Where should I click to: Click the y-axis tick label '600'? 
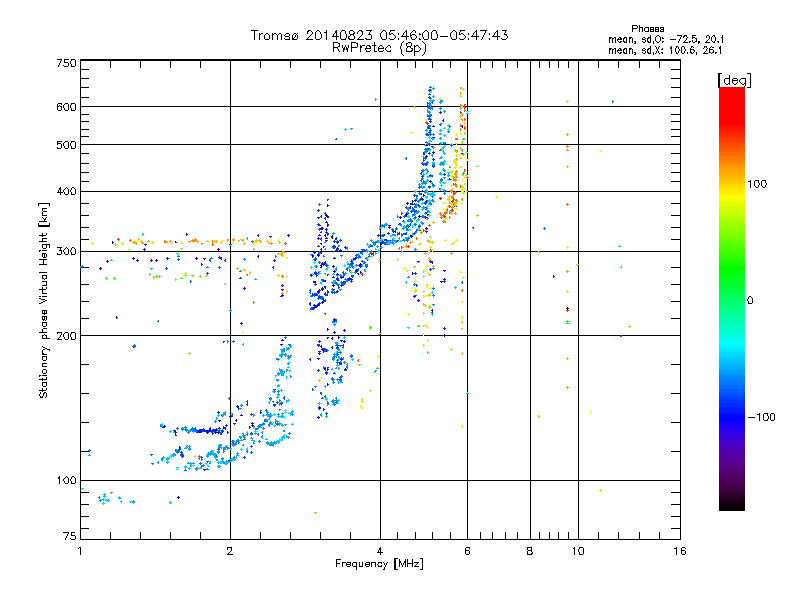(66, 107)
